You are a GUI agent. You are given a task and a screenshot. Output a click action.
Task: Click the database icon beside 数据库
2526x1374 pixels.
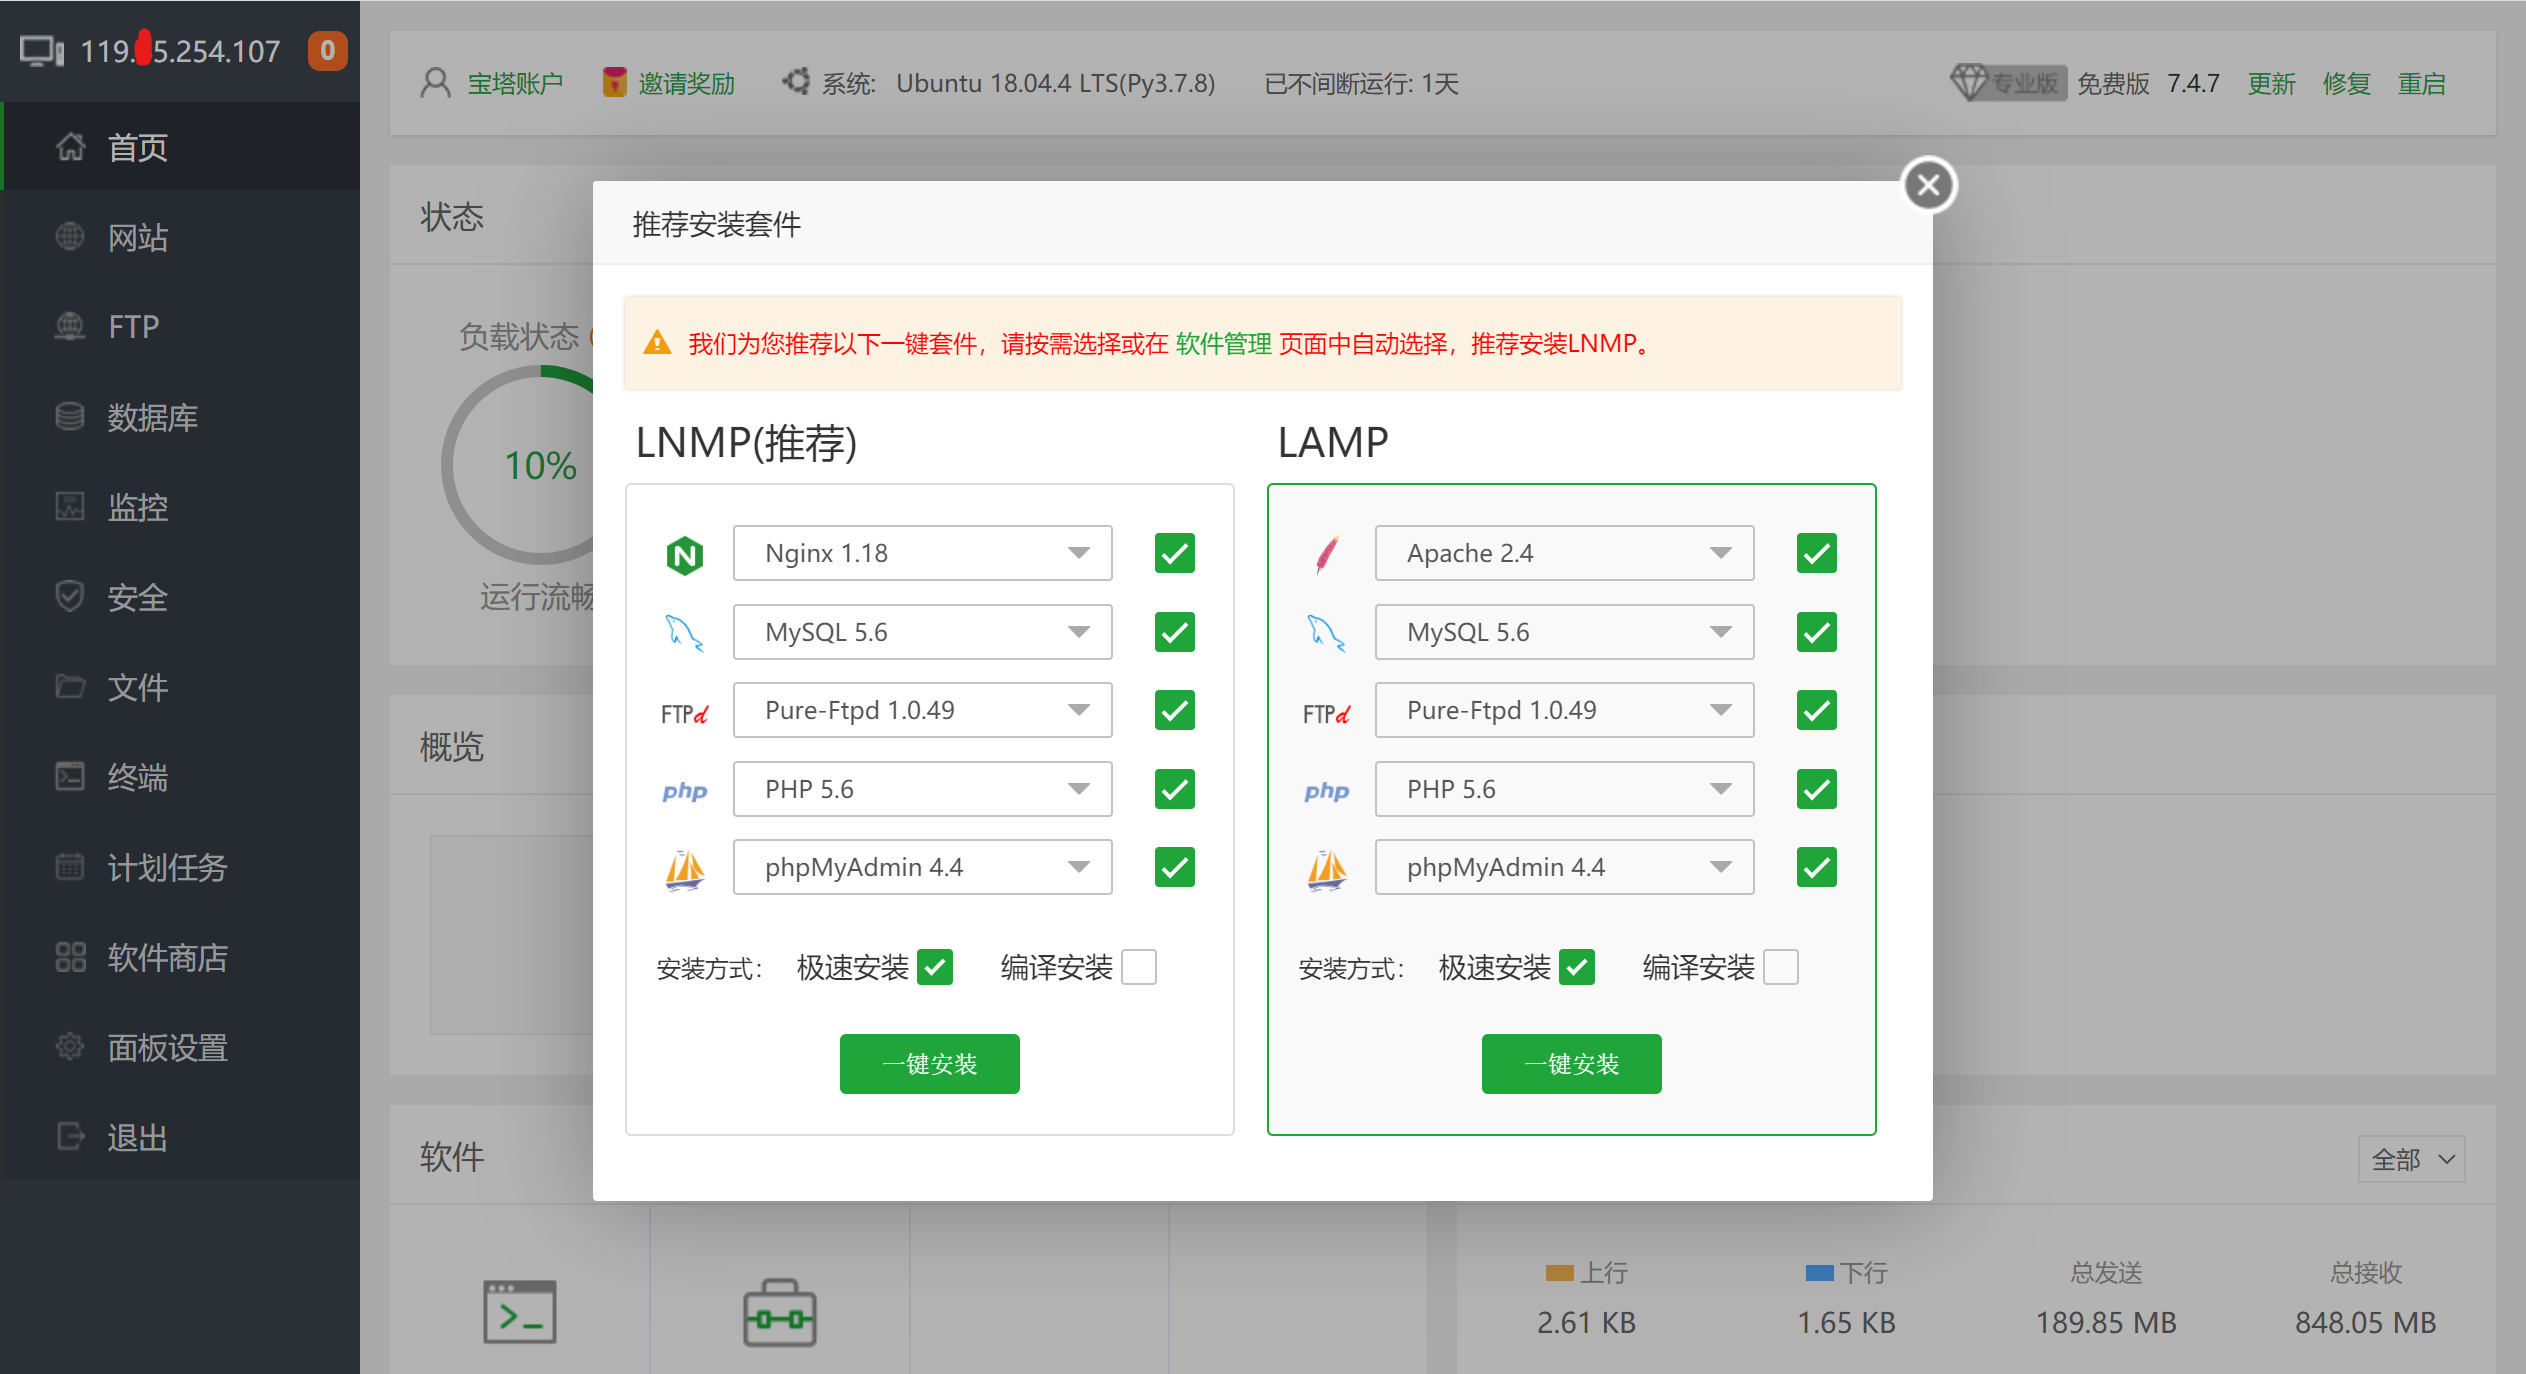click(x=70, y=416)
